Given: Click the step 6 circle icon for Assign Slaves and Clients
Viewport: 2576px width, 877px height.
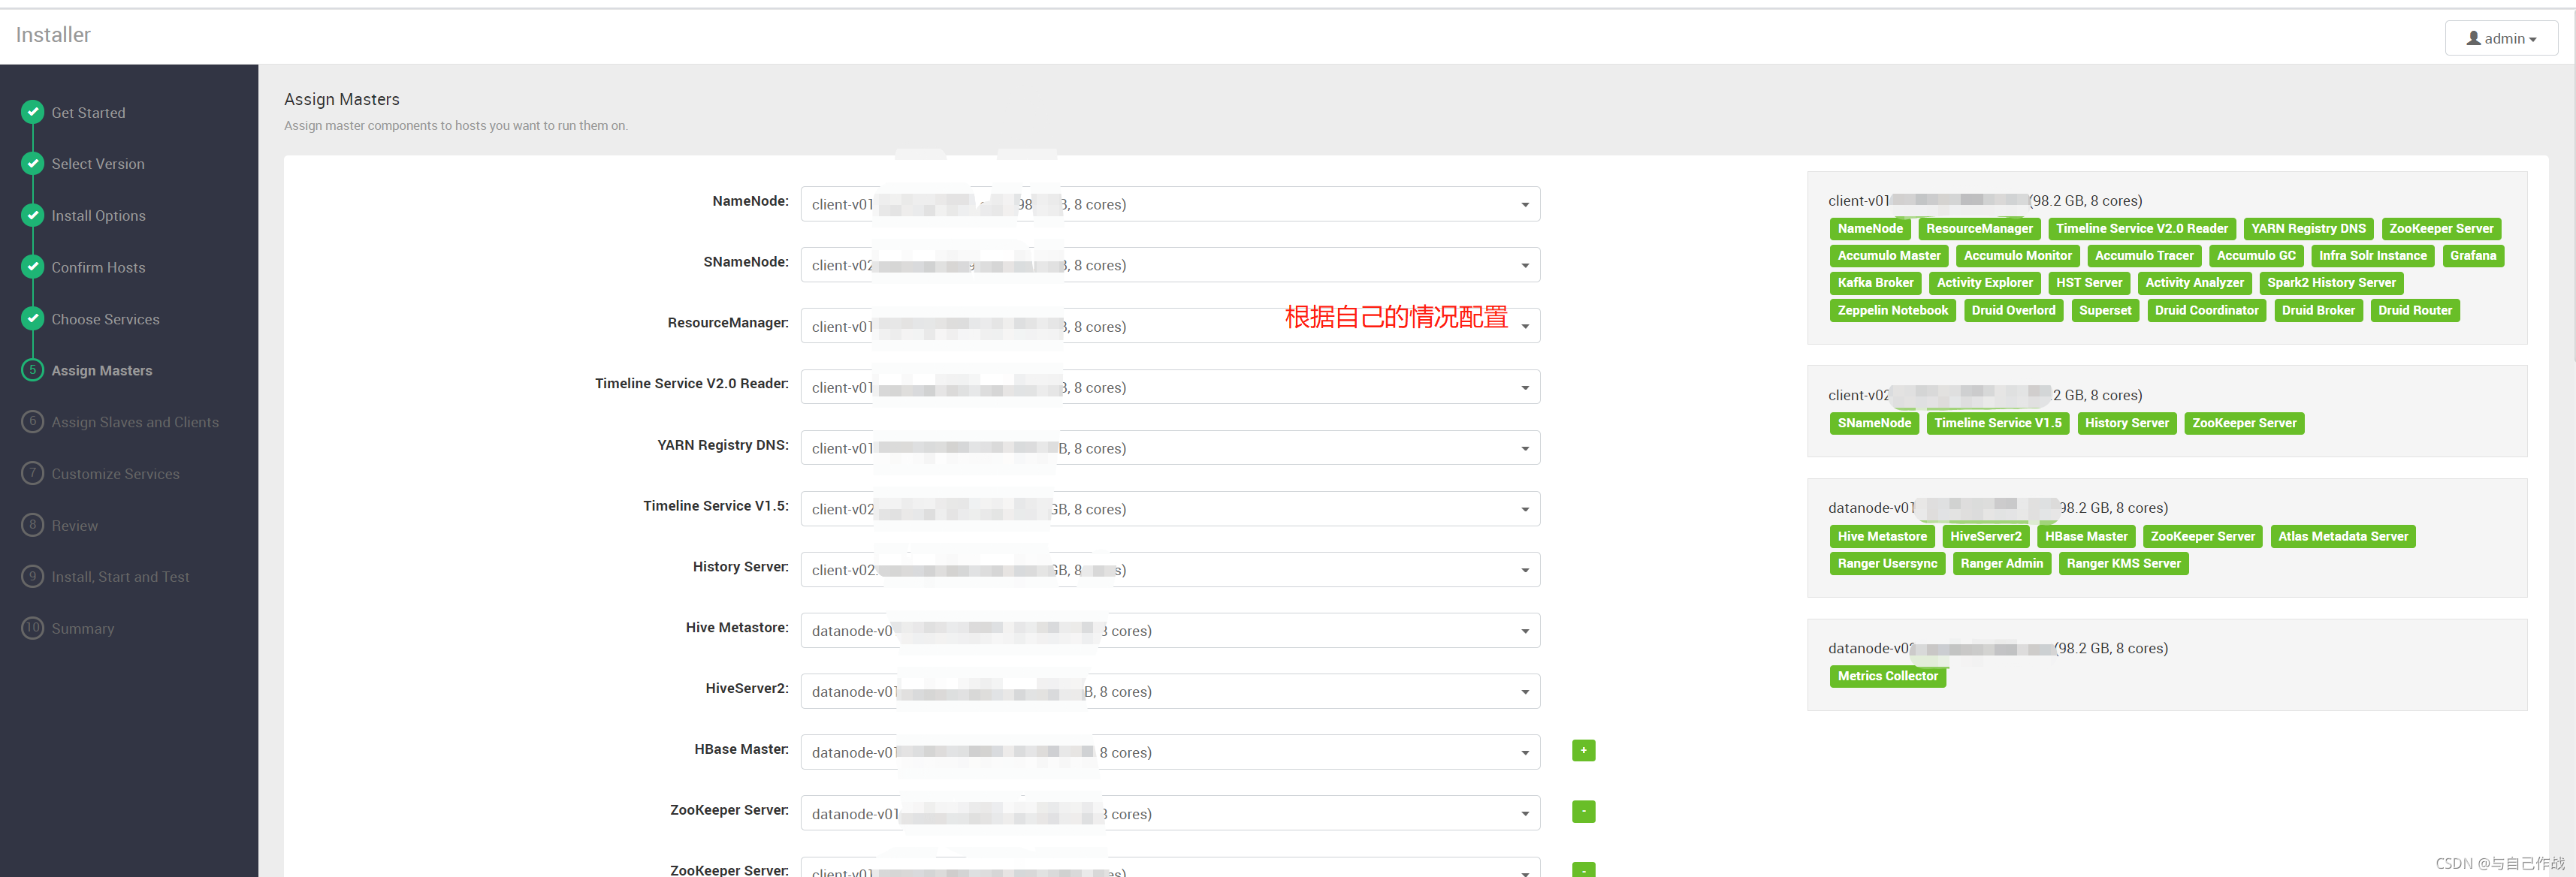Looking at the screenshot, I should (33, 421).
